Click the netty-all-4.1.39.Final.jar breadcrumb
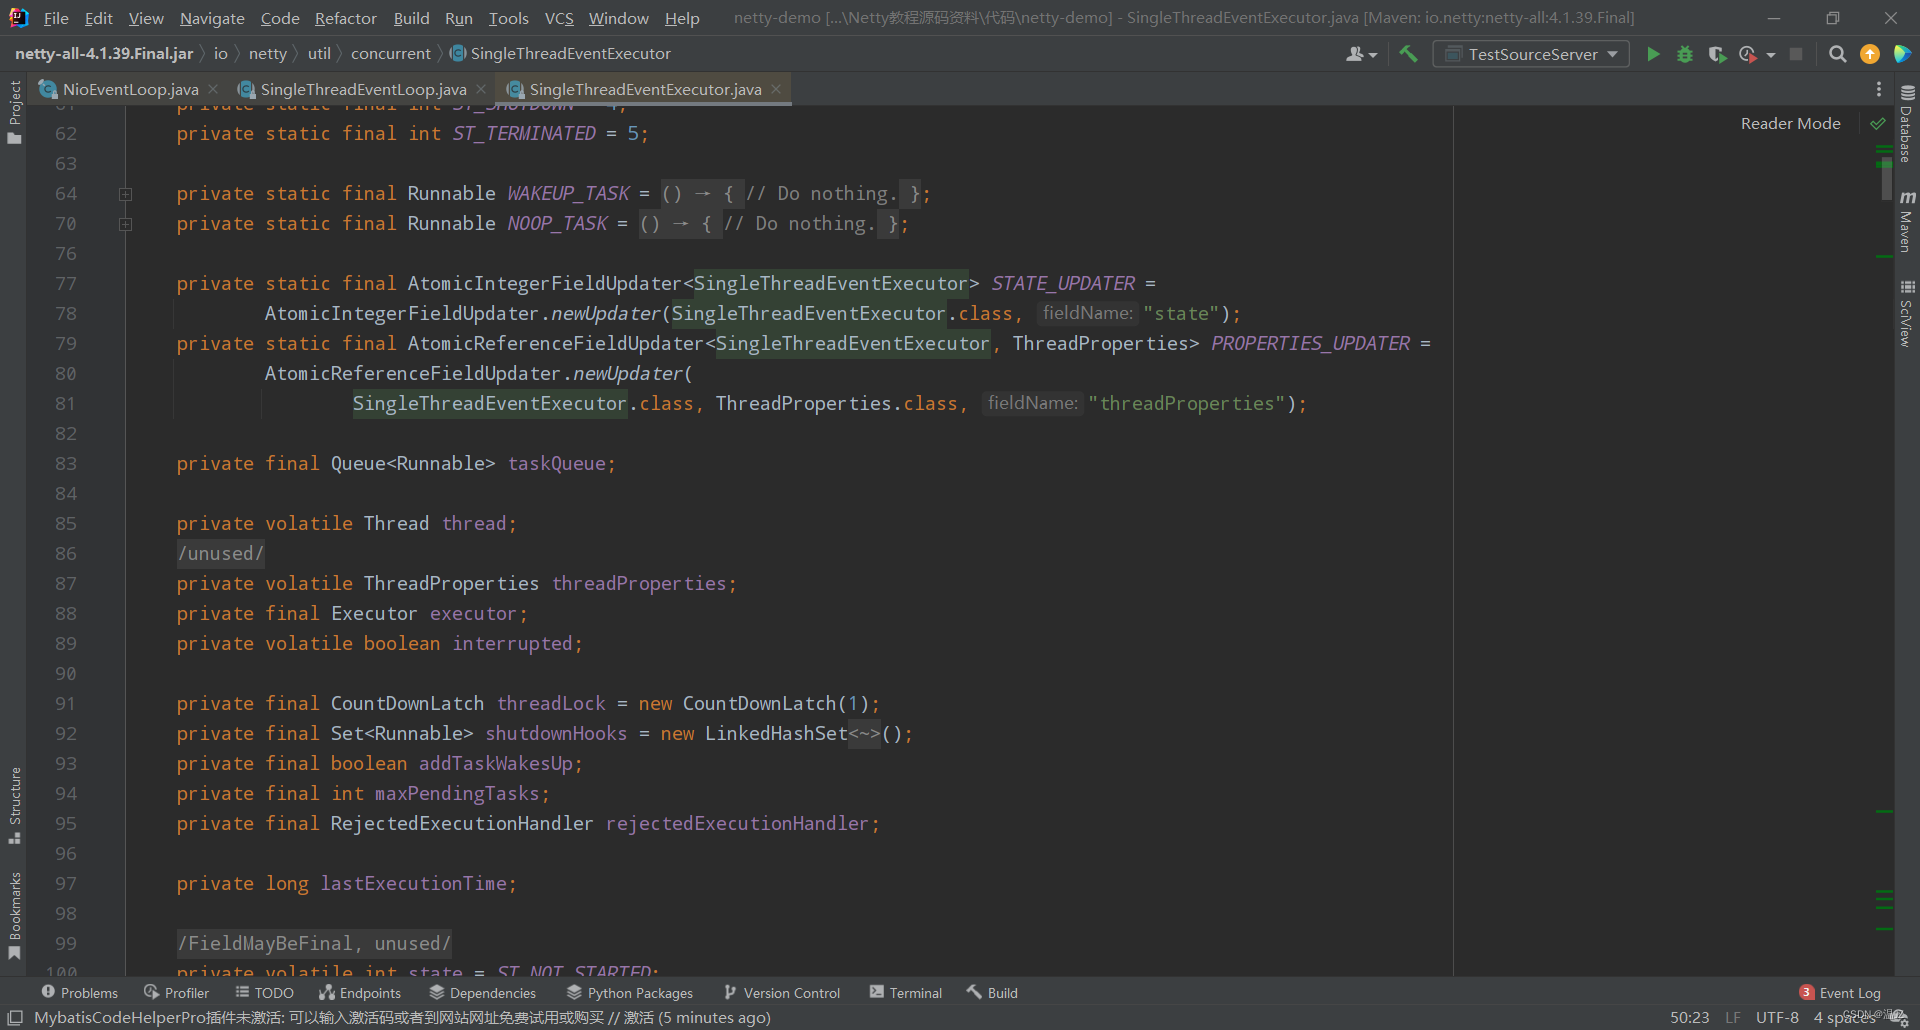 104,54
